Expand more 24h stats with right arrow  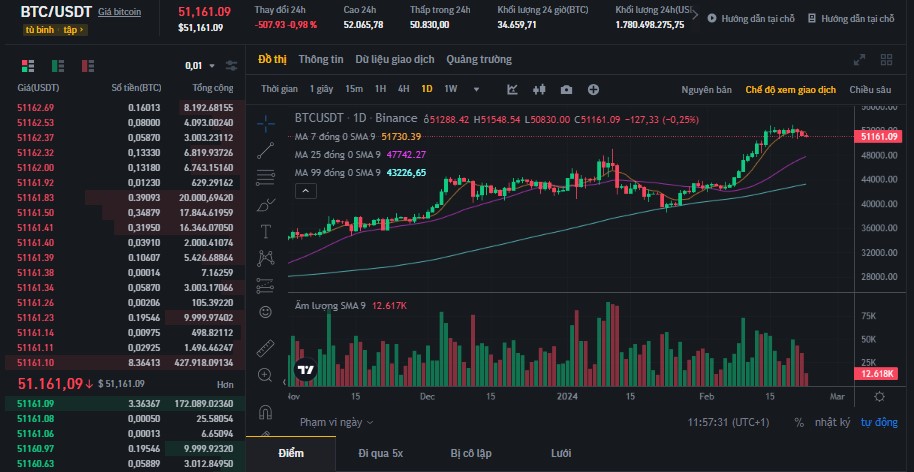[x=695, y=16]
